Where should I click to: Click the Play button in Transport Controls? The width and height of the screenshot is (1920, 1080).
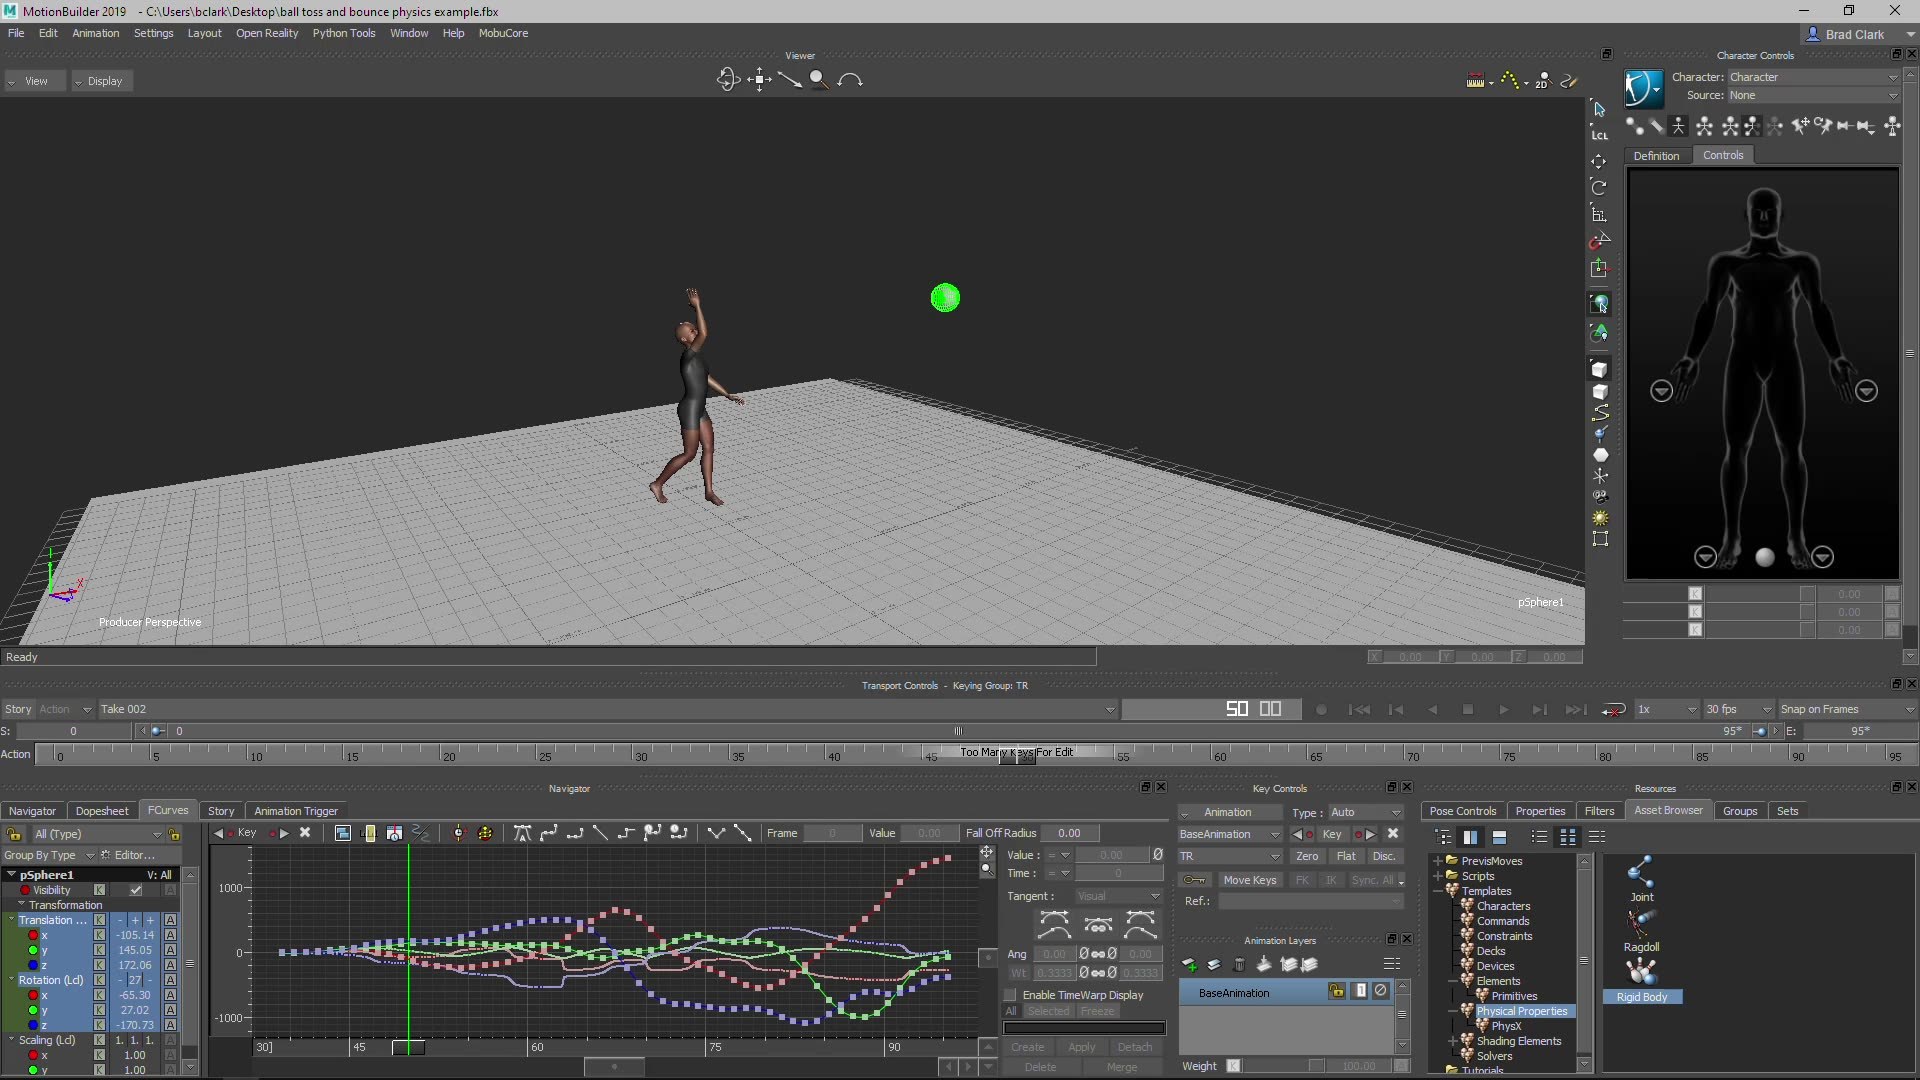pos(1503,710)
